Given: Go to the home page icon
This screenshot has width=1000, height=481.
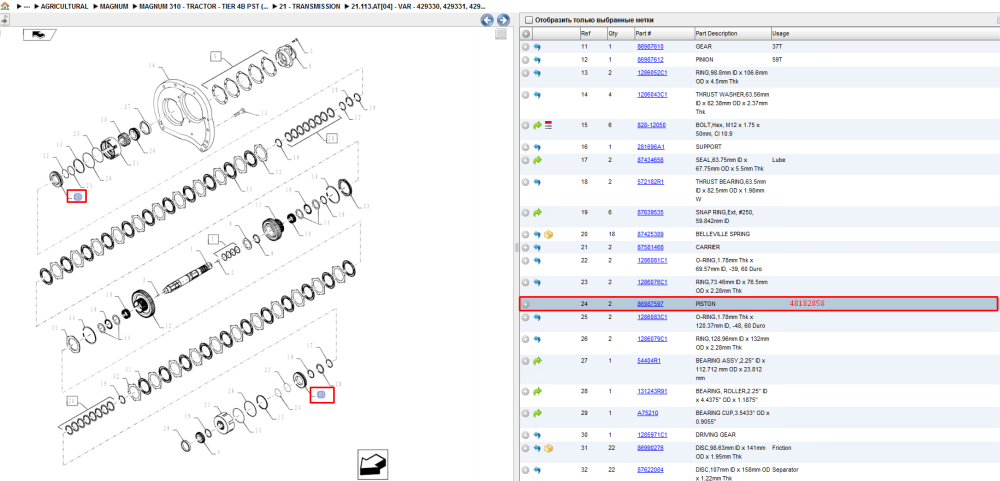Looking at the screenshot, I should click(5, 6).
